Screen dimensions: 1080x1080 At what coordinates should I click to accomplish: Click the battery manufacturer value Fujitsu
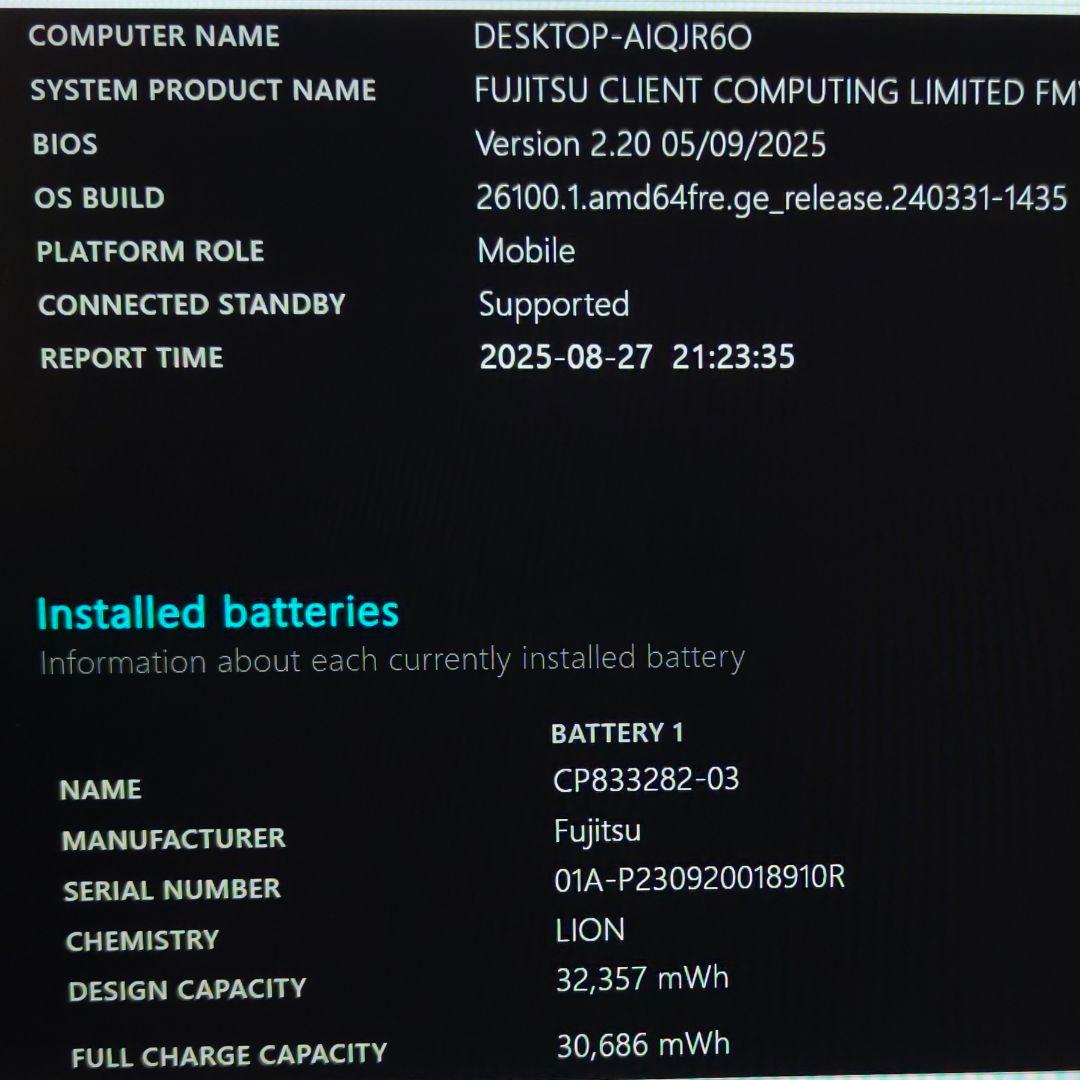pos(597,830)
